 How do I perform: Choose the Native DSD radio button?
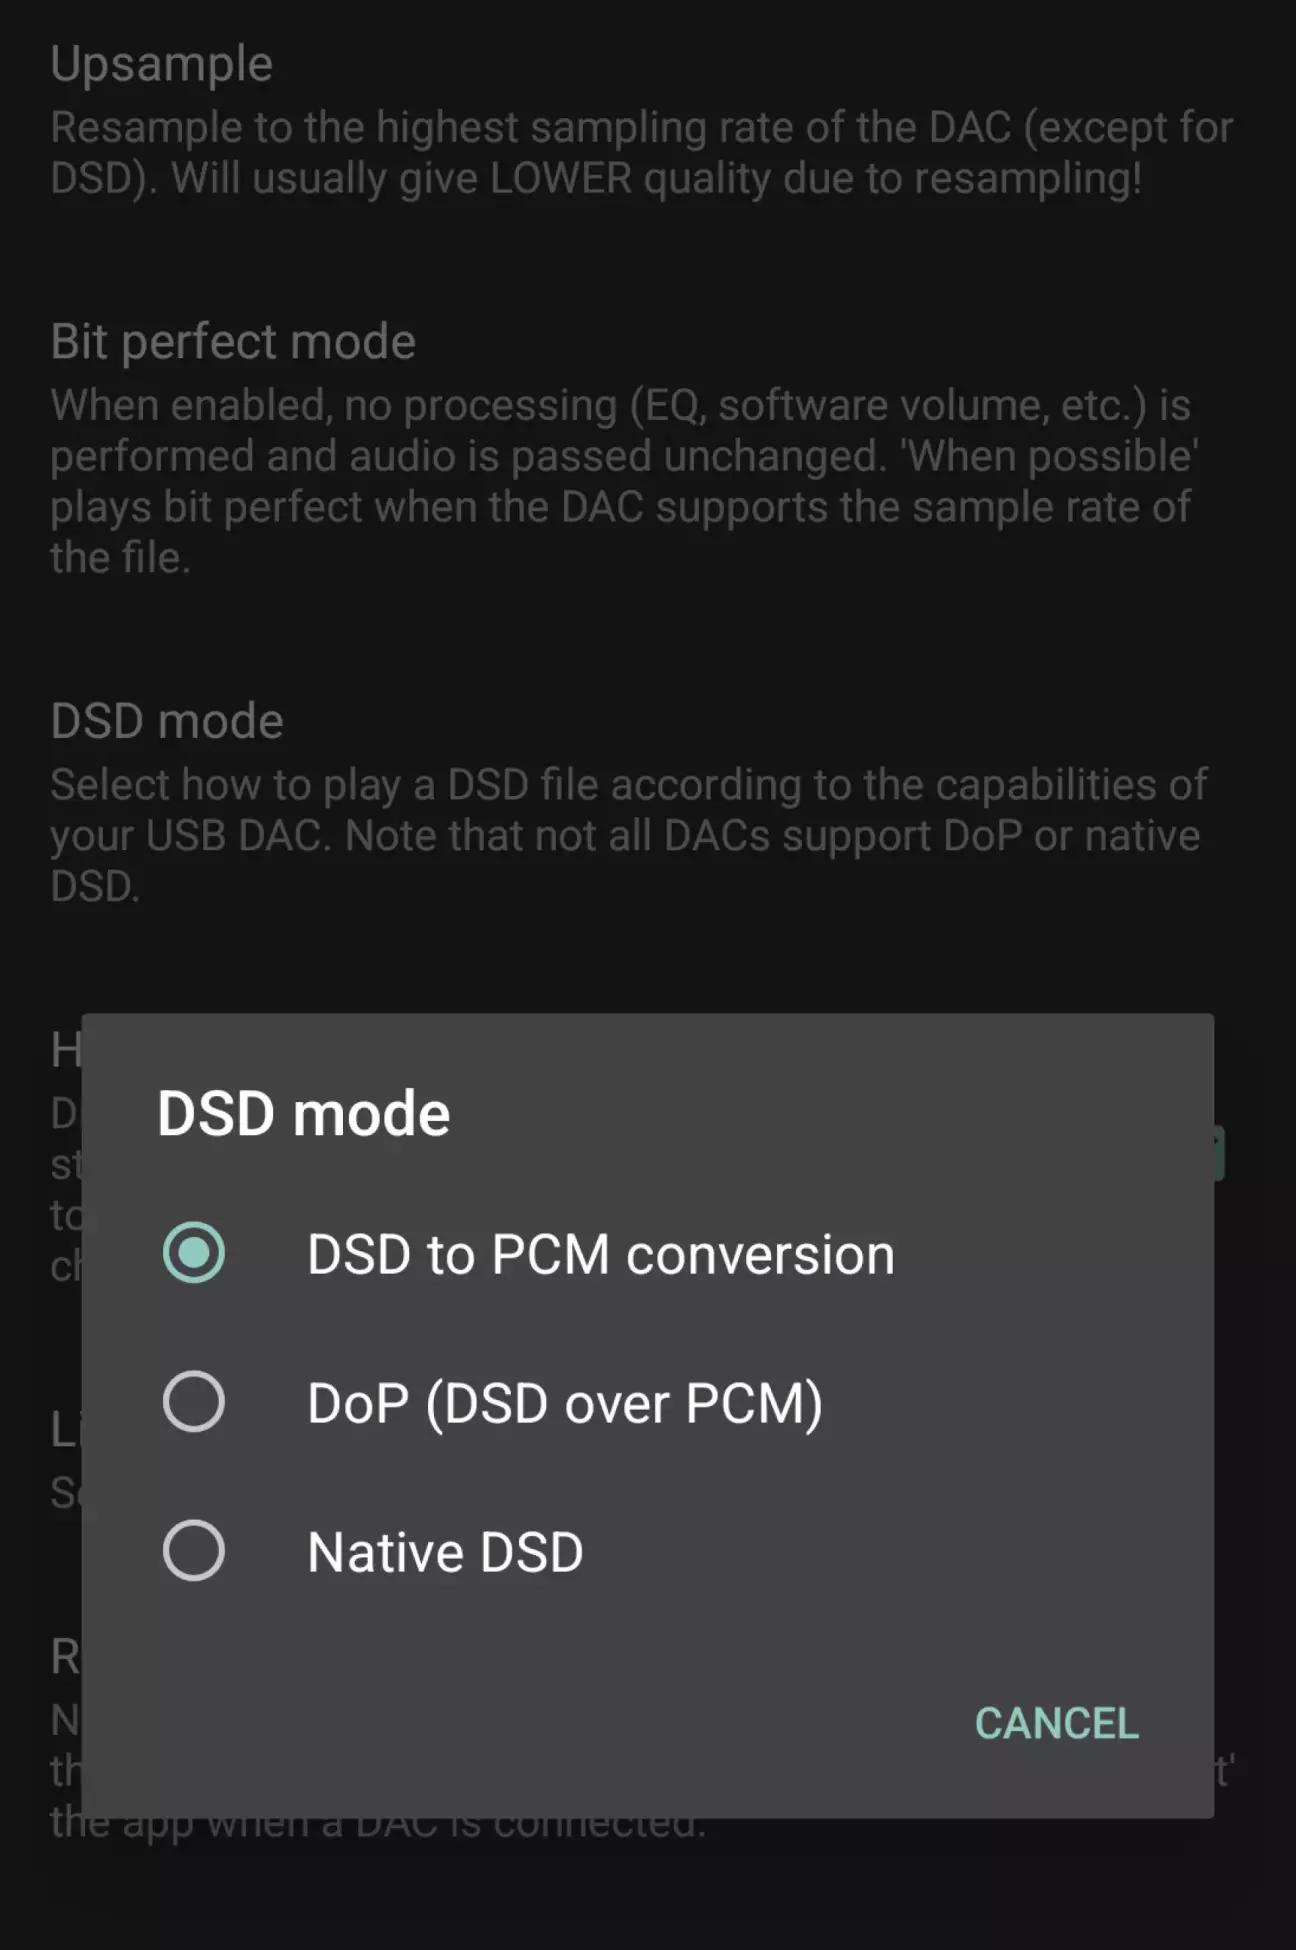(x=193, y=1550)
